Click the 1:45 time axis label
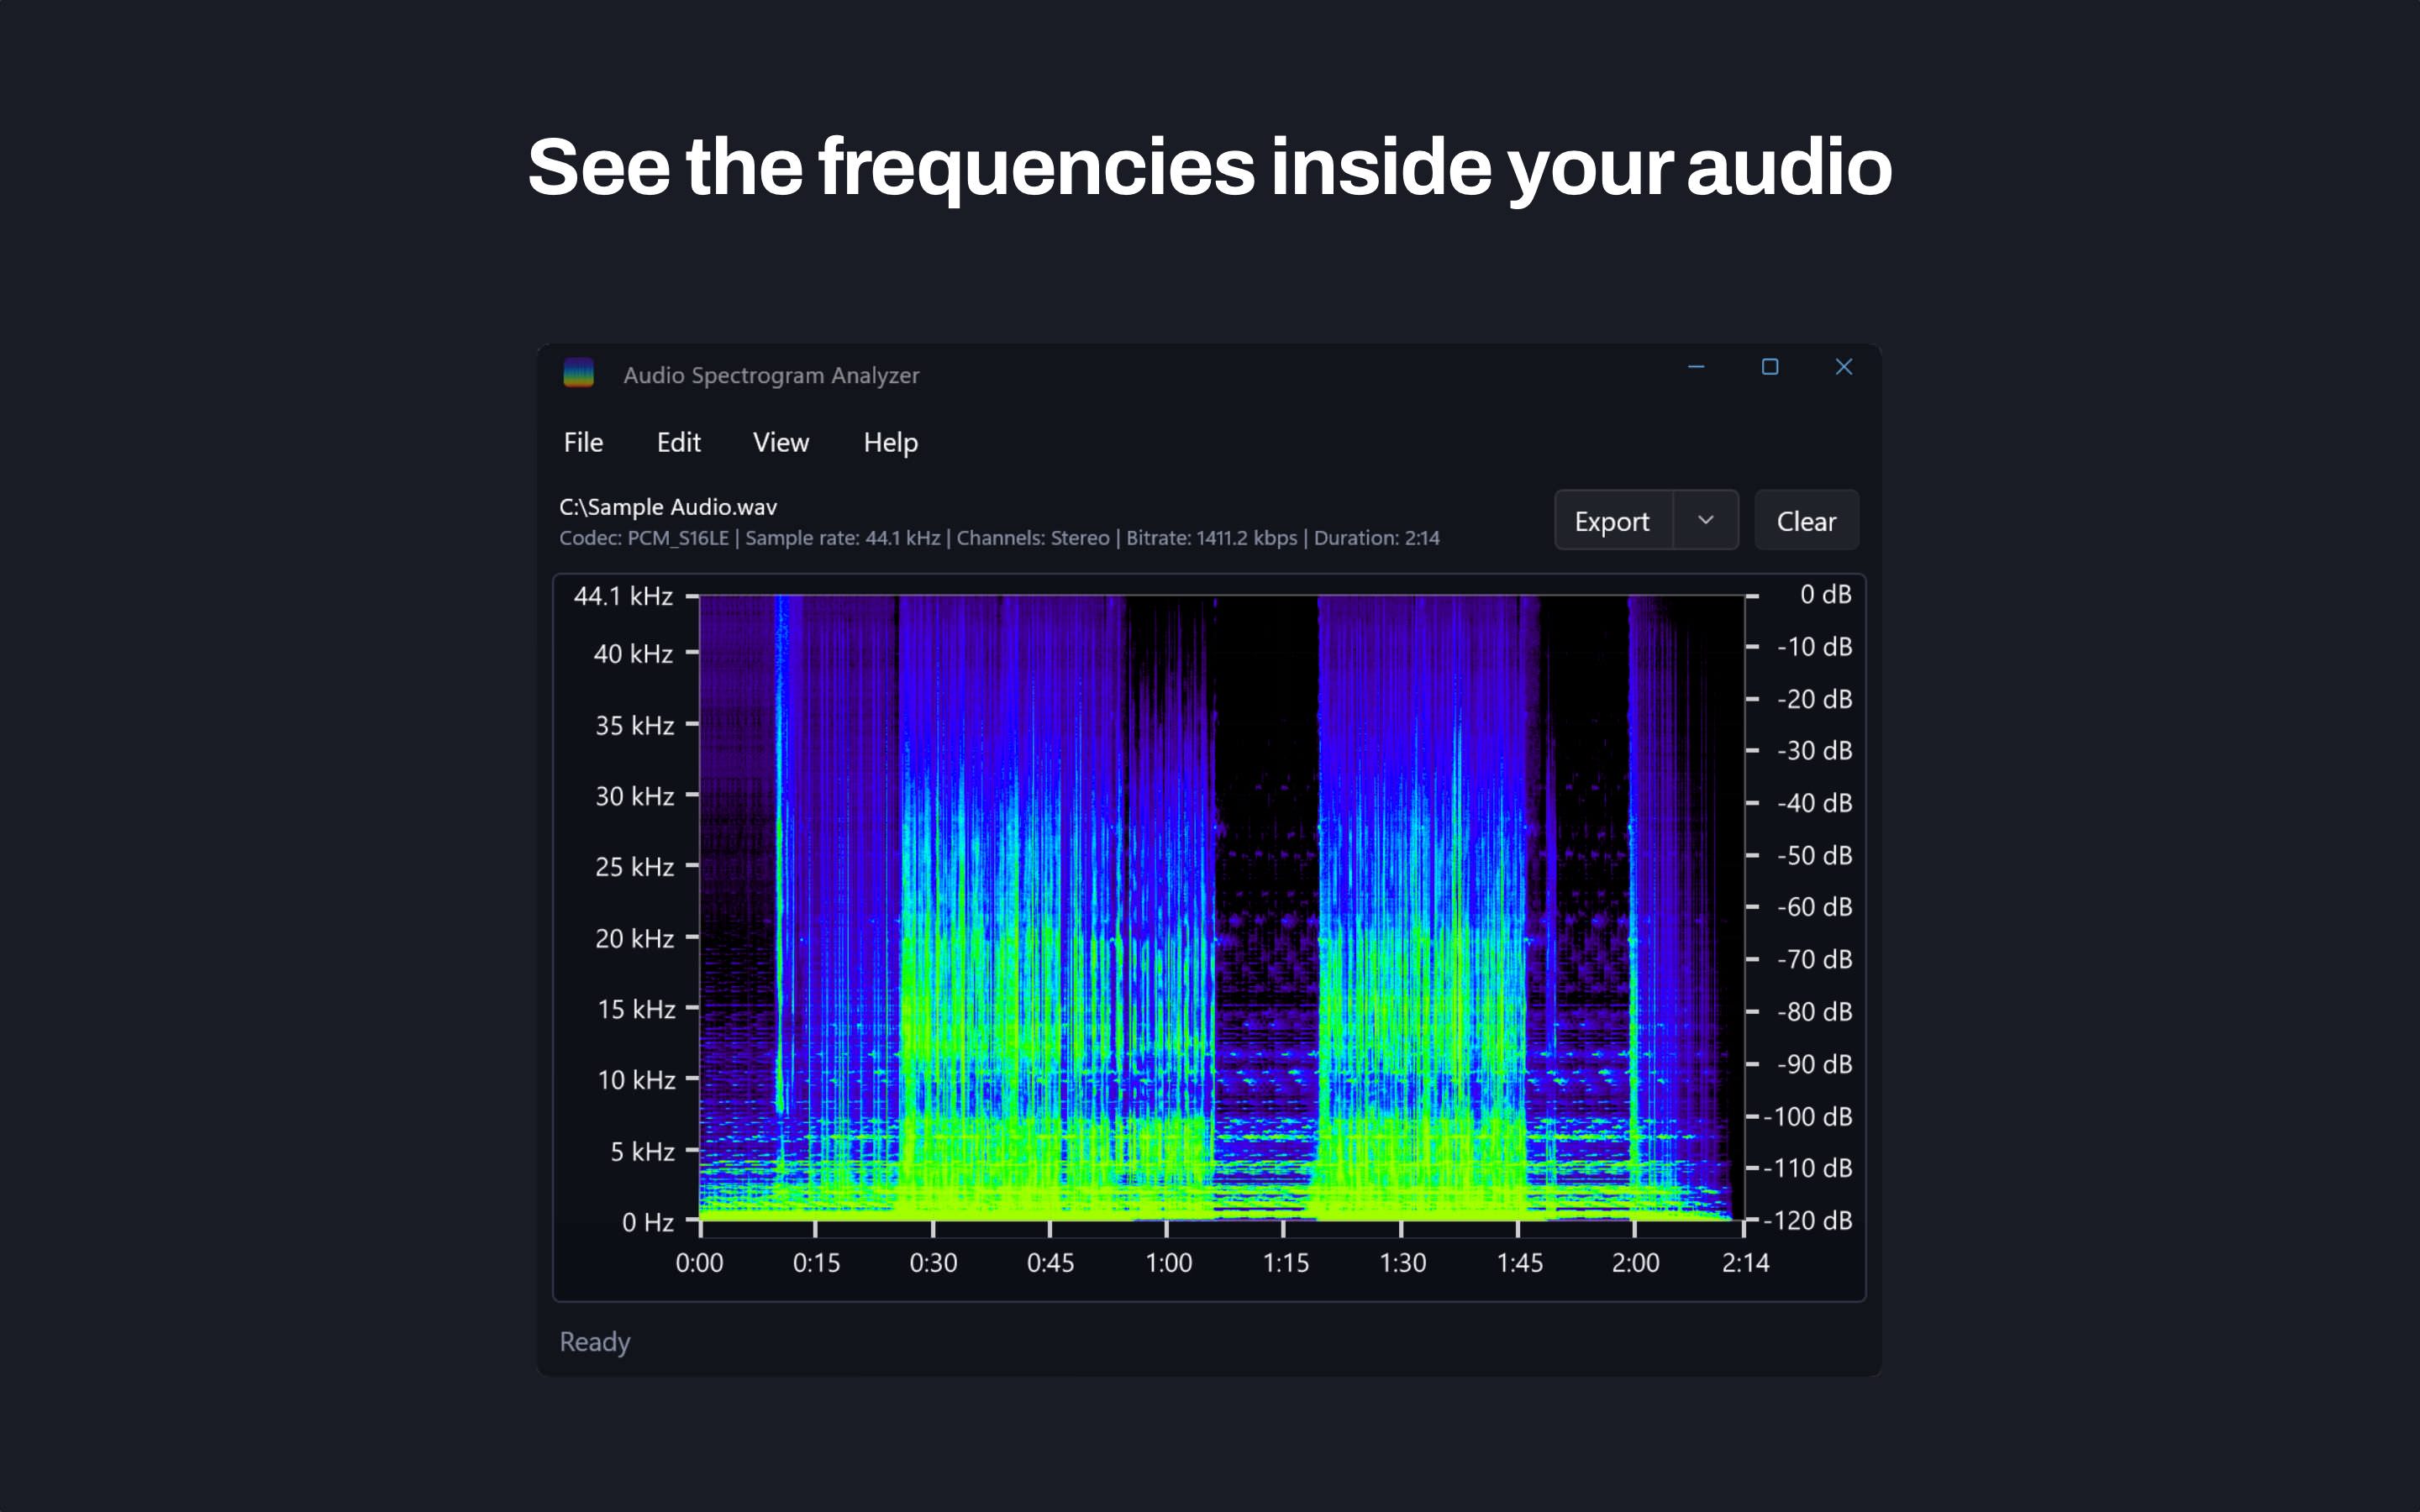Image resolution: width=2420 pixels, height=1512 pixels. [1519, 1263]
